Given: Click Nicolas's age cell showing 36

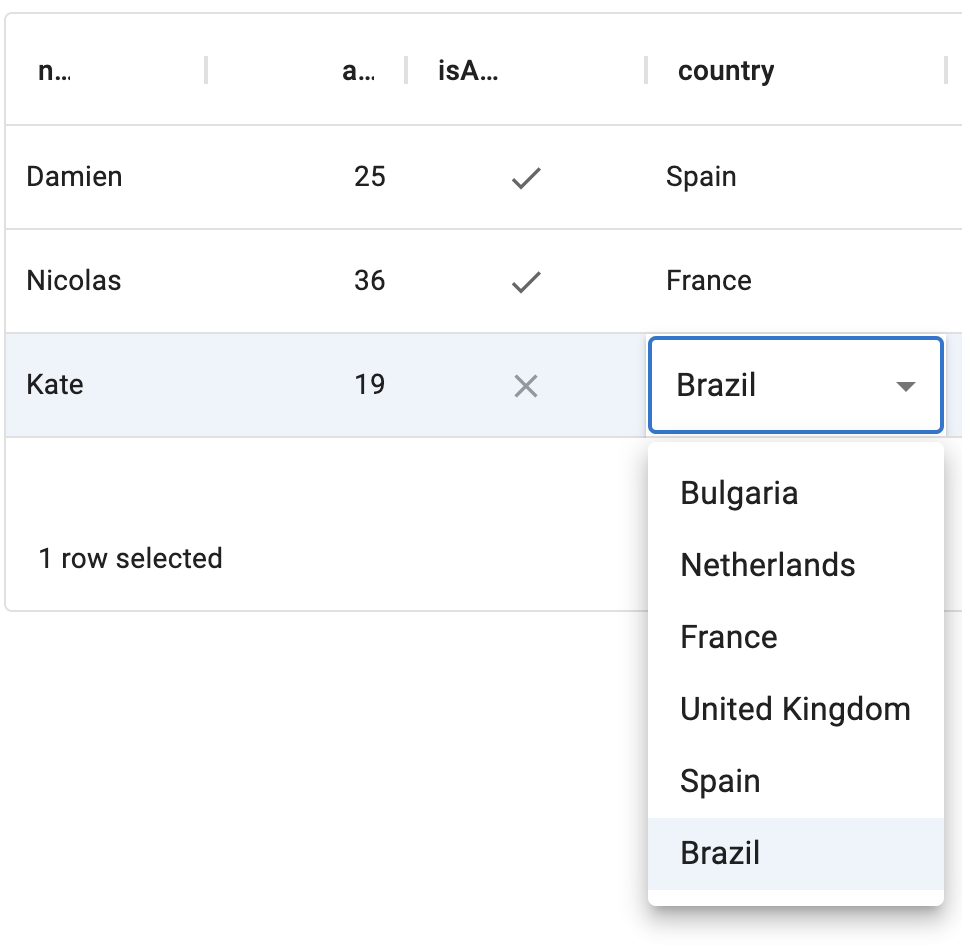Looking at the screenshot, I should [x=369, y=281].
